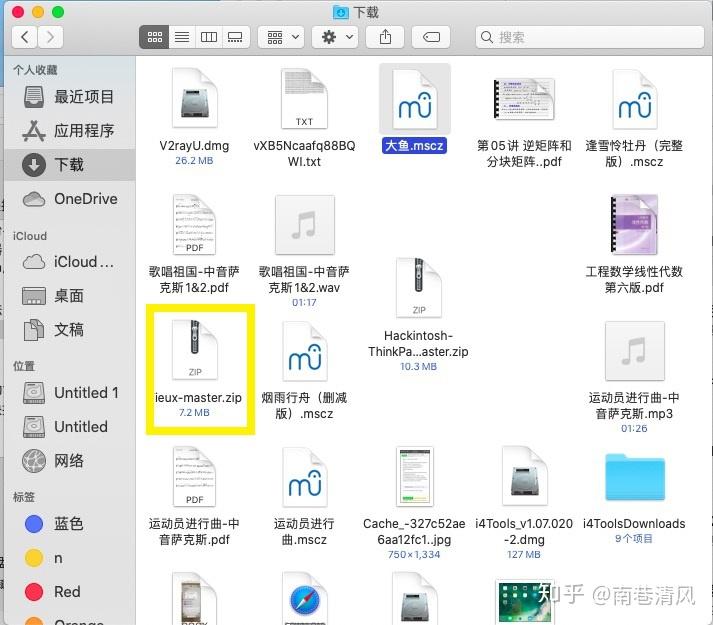
Task: Click the edit tags toolbar button
Action: click(431, 37)
